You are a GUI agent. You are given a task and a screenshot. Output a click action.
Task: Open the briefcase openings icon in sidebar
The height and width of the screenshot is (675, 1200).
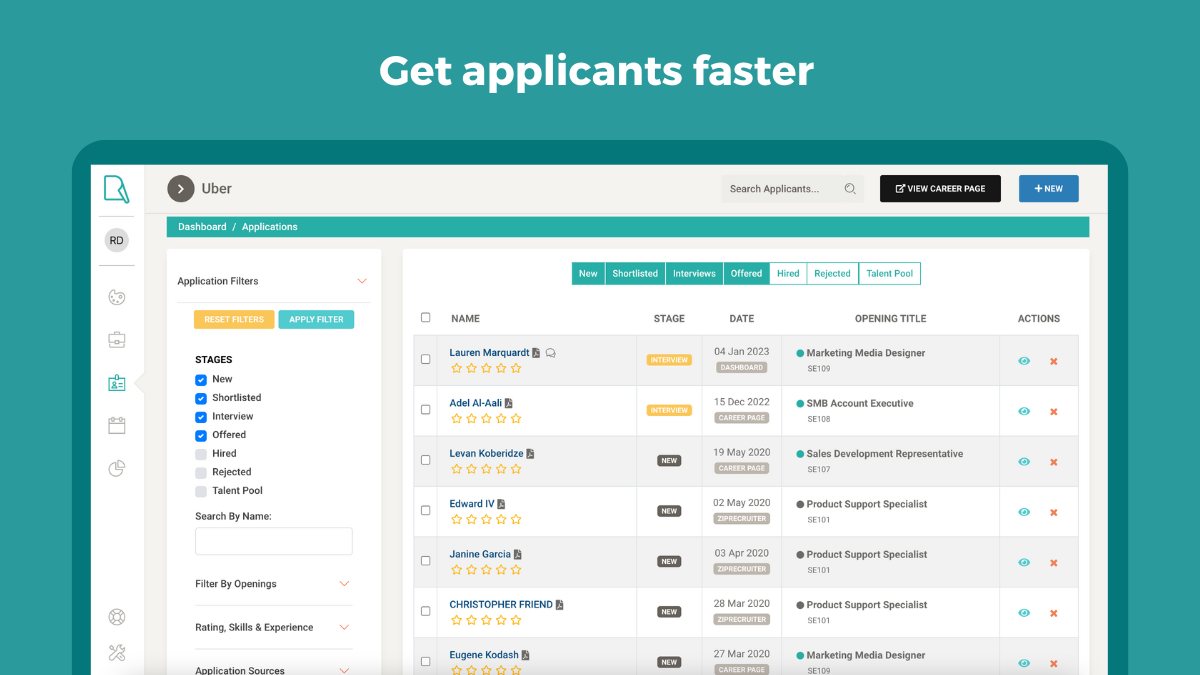tap(117, 340)
